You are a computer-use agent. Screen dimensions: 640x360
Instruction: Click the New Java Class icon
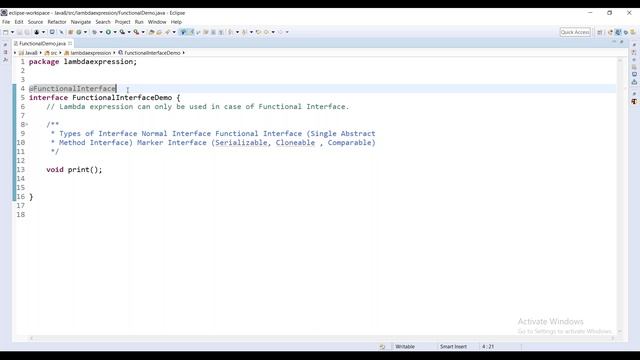coord(79,32)
